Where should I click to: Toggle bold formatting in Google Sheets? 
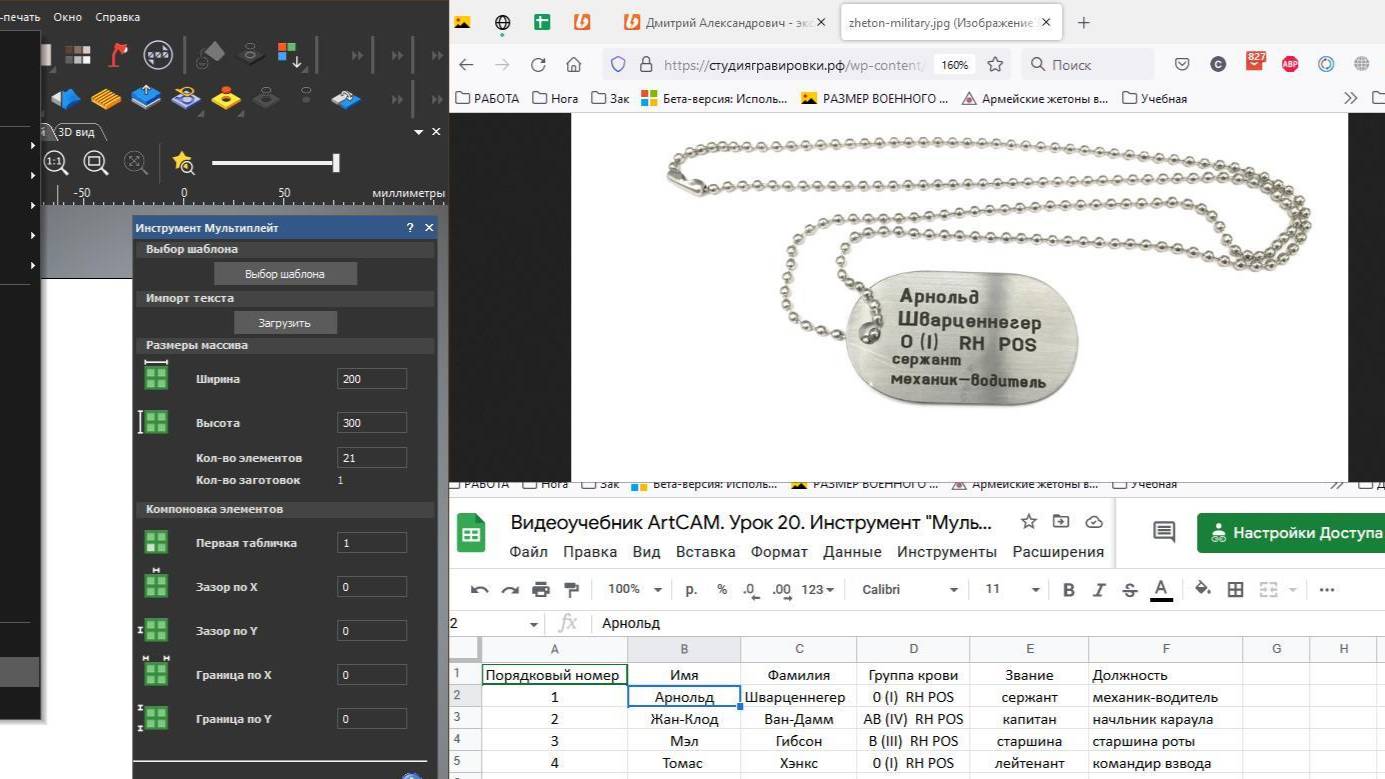pyautogui.click(x=1068, y=590)
